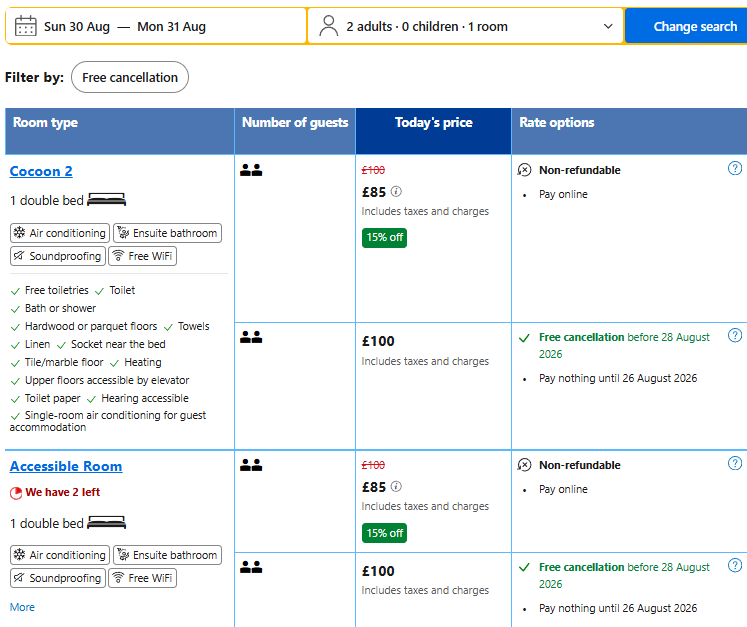The height and width of the screenshot is (627, 747).
Task: Select the Mon 31 Aug check-out date
Action: pos(172,27)
